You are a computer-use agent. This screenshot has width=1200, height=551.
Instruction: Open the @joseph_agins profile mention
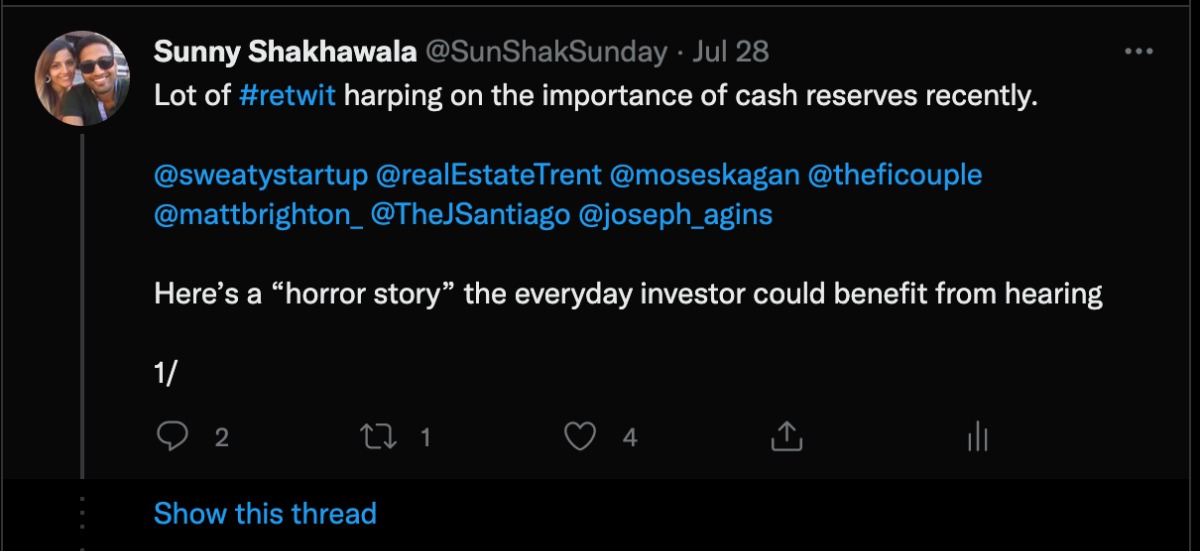676,215
